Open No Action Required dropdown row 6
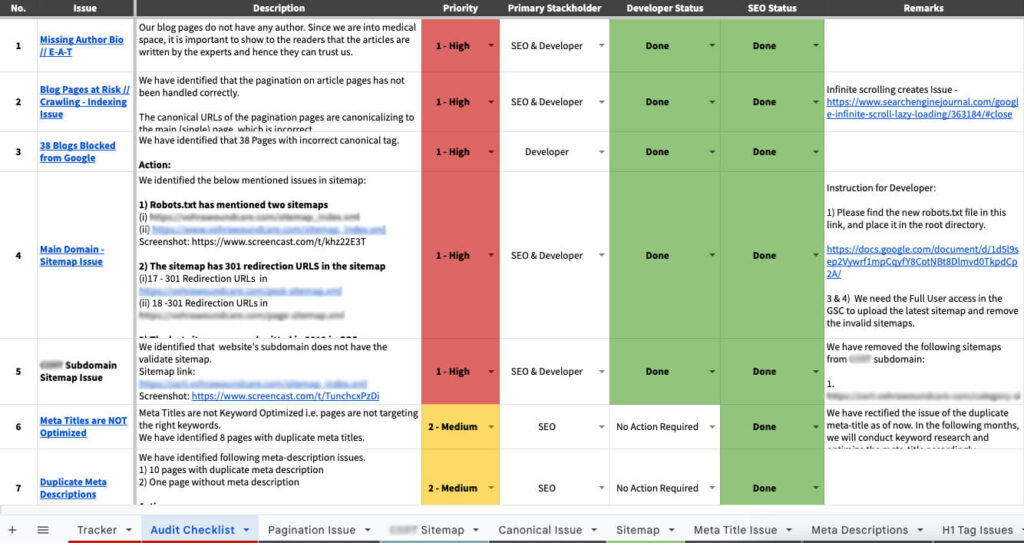Screen dimensions: 1024x543 click(712, 427)
